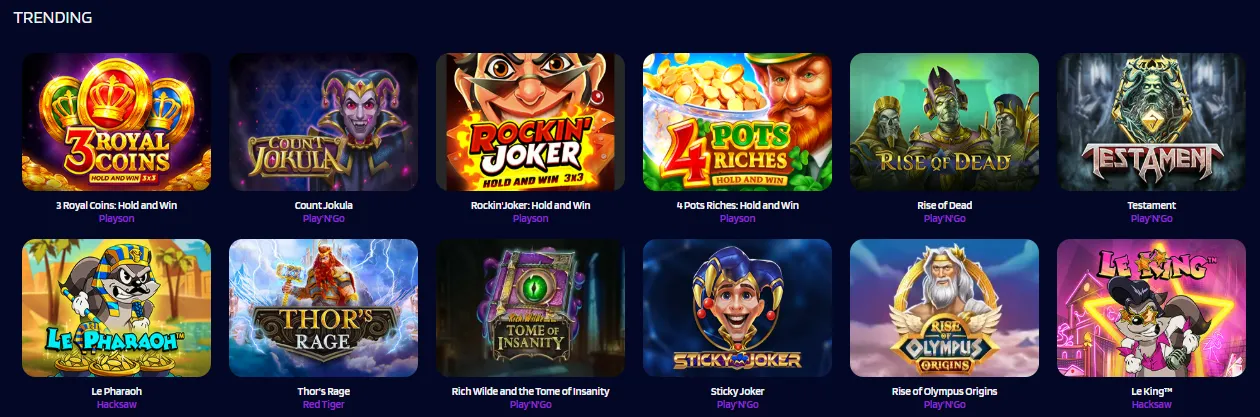This screenshot has width=1260, height=417.
Task: Select the Thor's Rage game image
Action: (323, 308)
